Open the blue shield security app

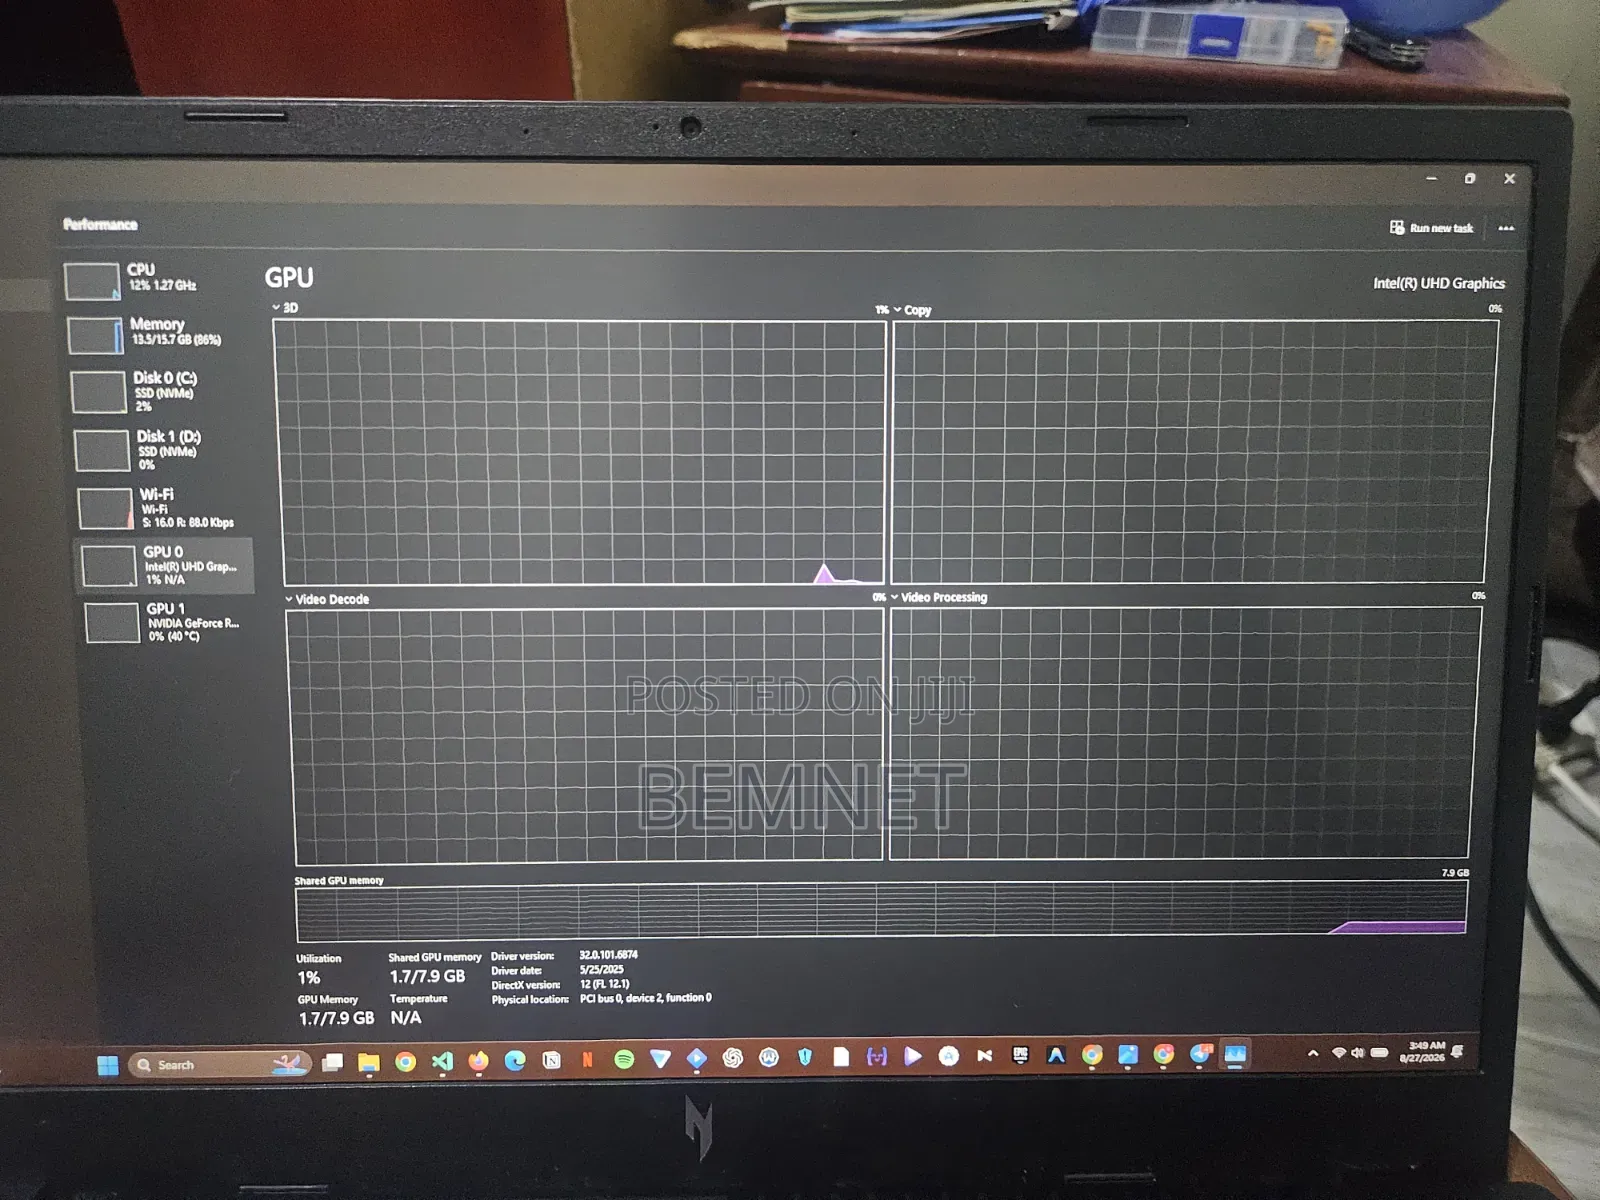pyautogui.click(x=805, y=1057)
